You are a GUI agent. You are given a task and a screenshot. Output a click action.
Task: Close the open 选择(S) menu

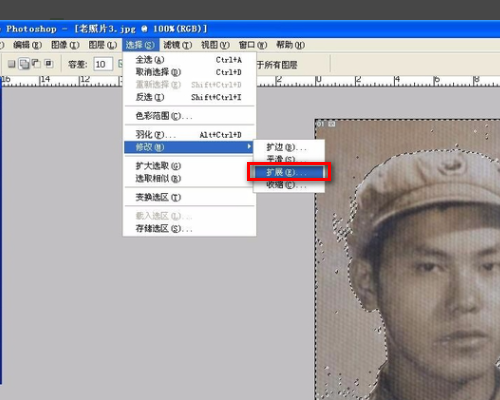pyautogui.click(x=140, y=45)
